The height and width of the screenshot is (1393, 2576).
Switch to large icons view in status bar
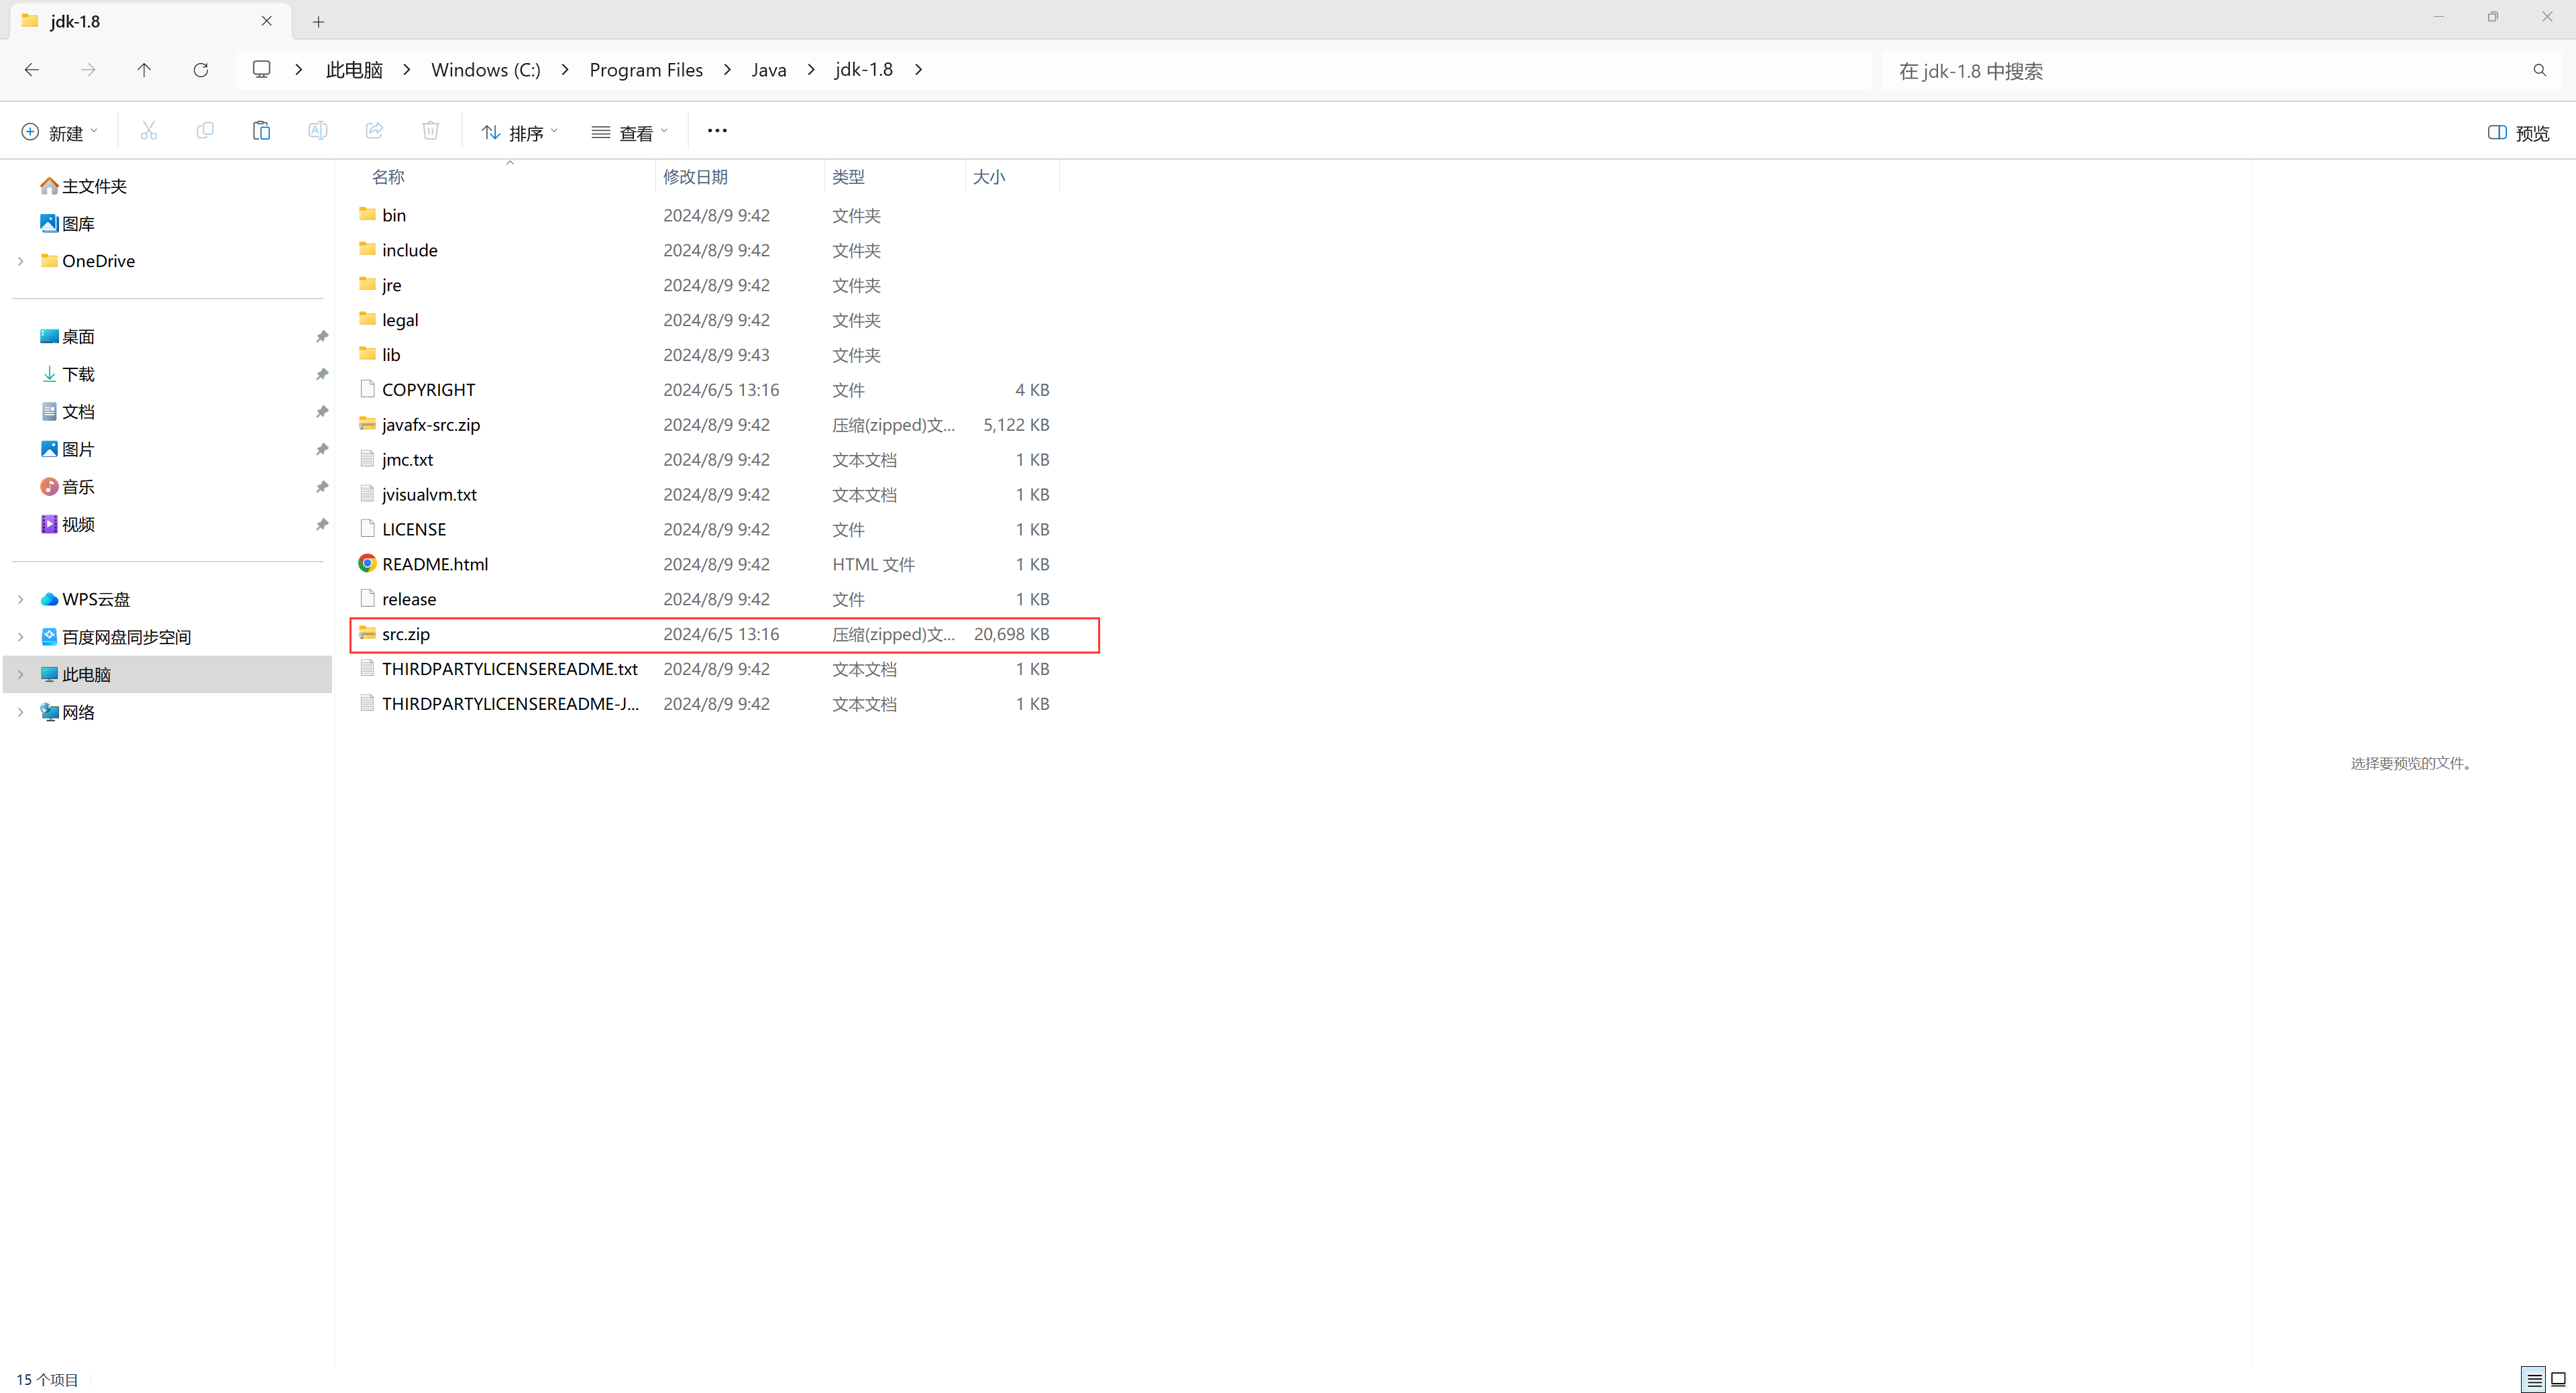(x=2558, y=1379)
